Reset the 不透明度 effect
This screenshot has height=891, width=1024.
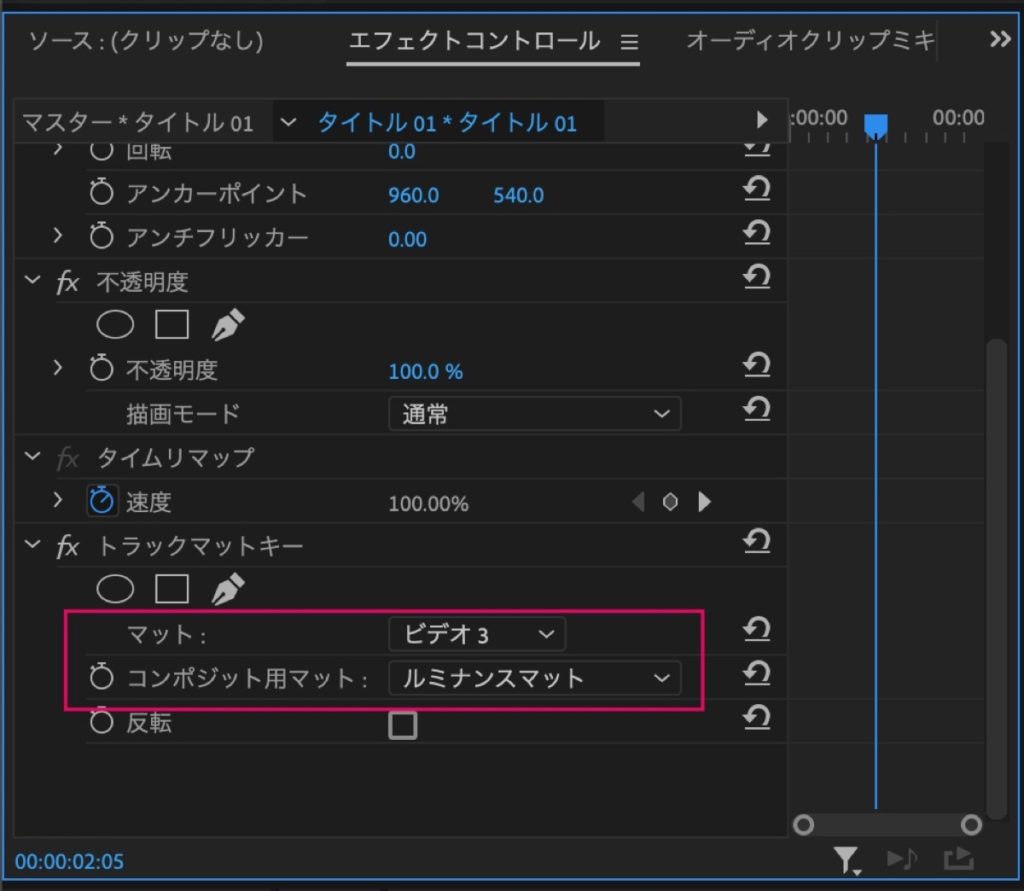[x=757, y=277]
